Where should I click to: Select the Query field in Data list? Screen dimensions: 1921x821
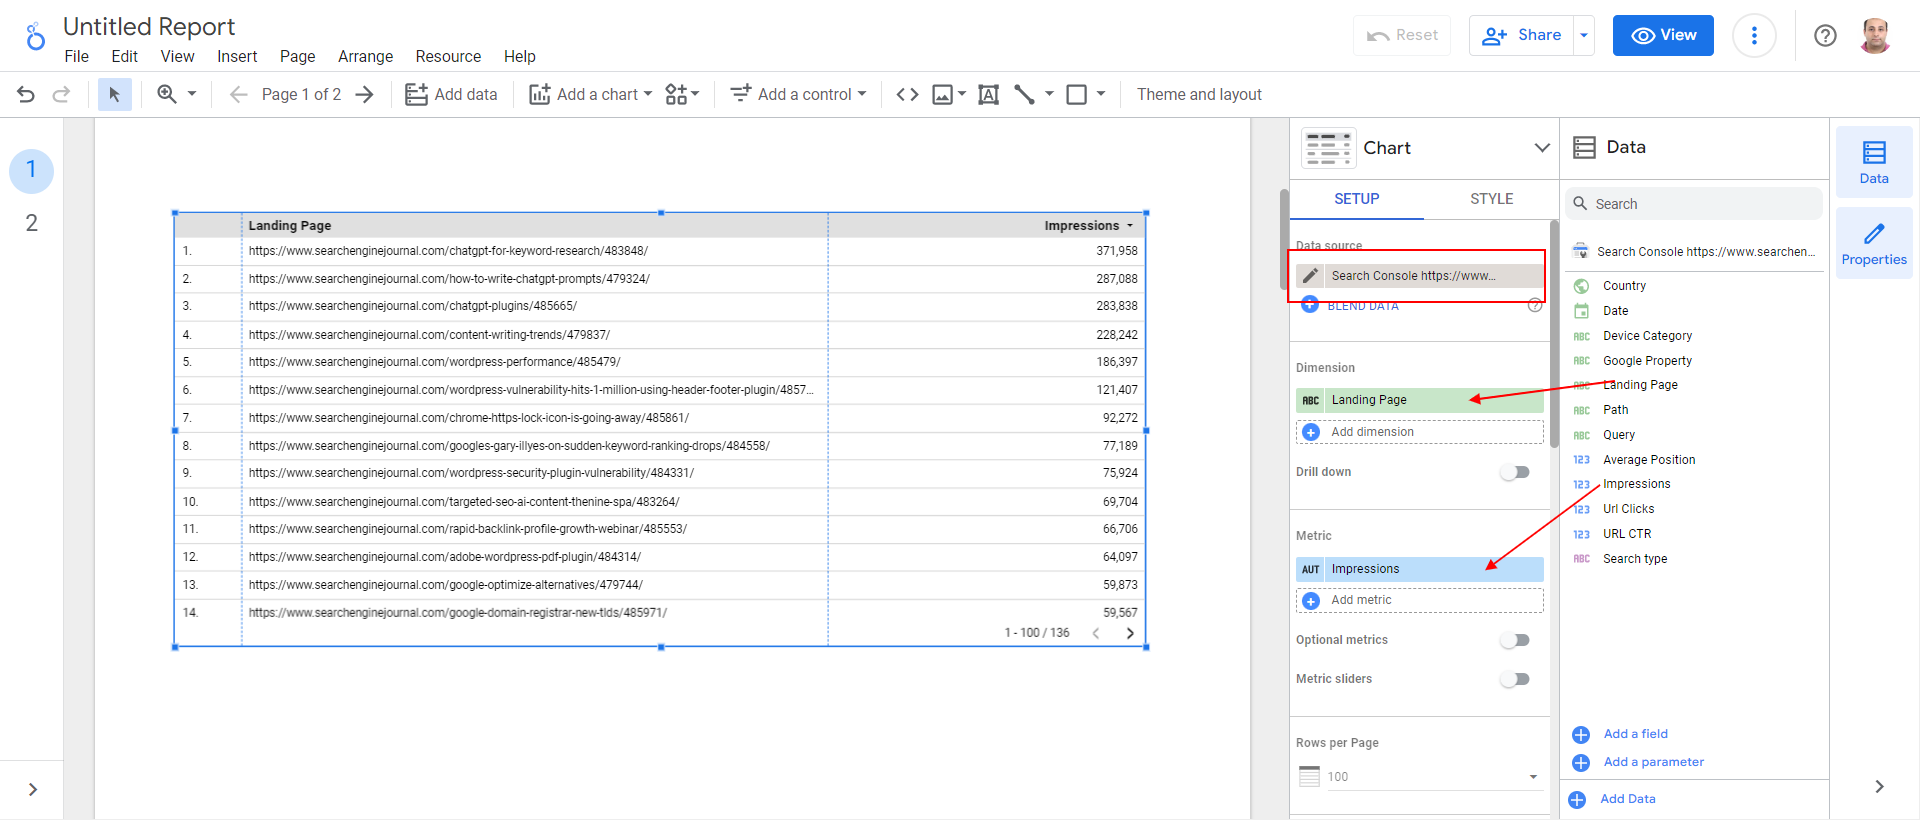pyautogui.click(x=1619, y=435)
